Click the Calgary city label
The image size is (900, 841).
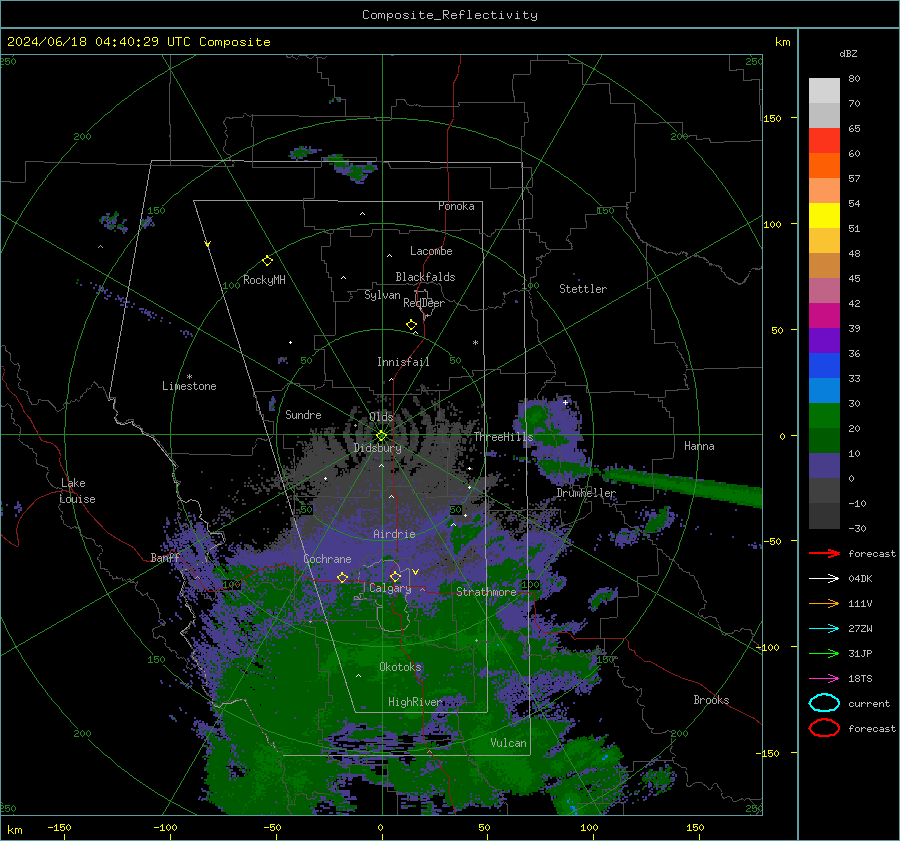(x=390, y=588)
